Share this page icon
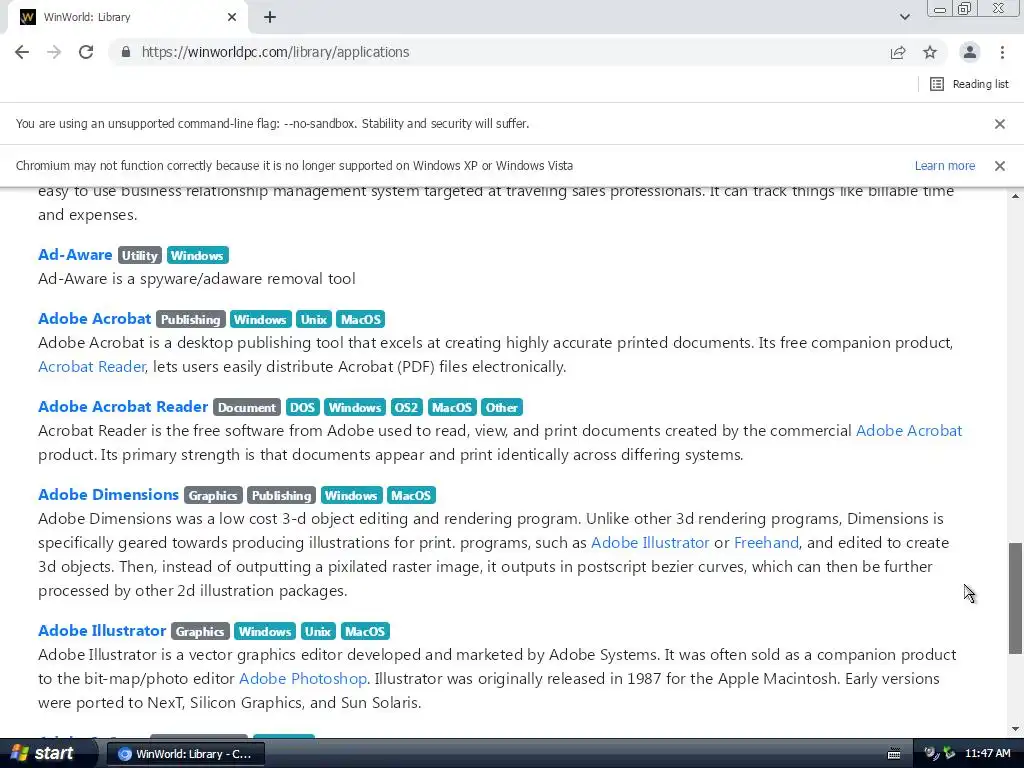Image resolution: width=1024 pixels, height=768 pixels. 898,52
